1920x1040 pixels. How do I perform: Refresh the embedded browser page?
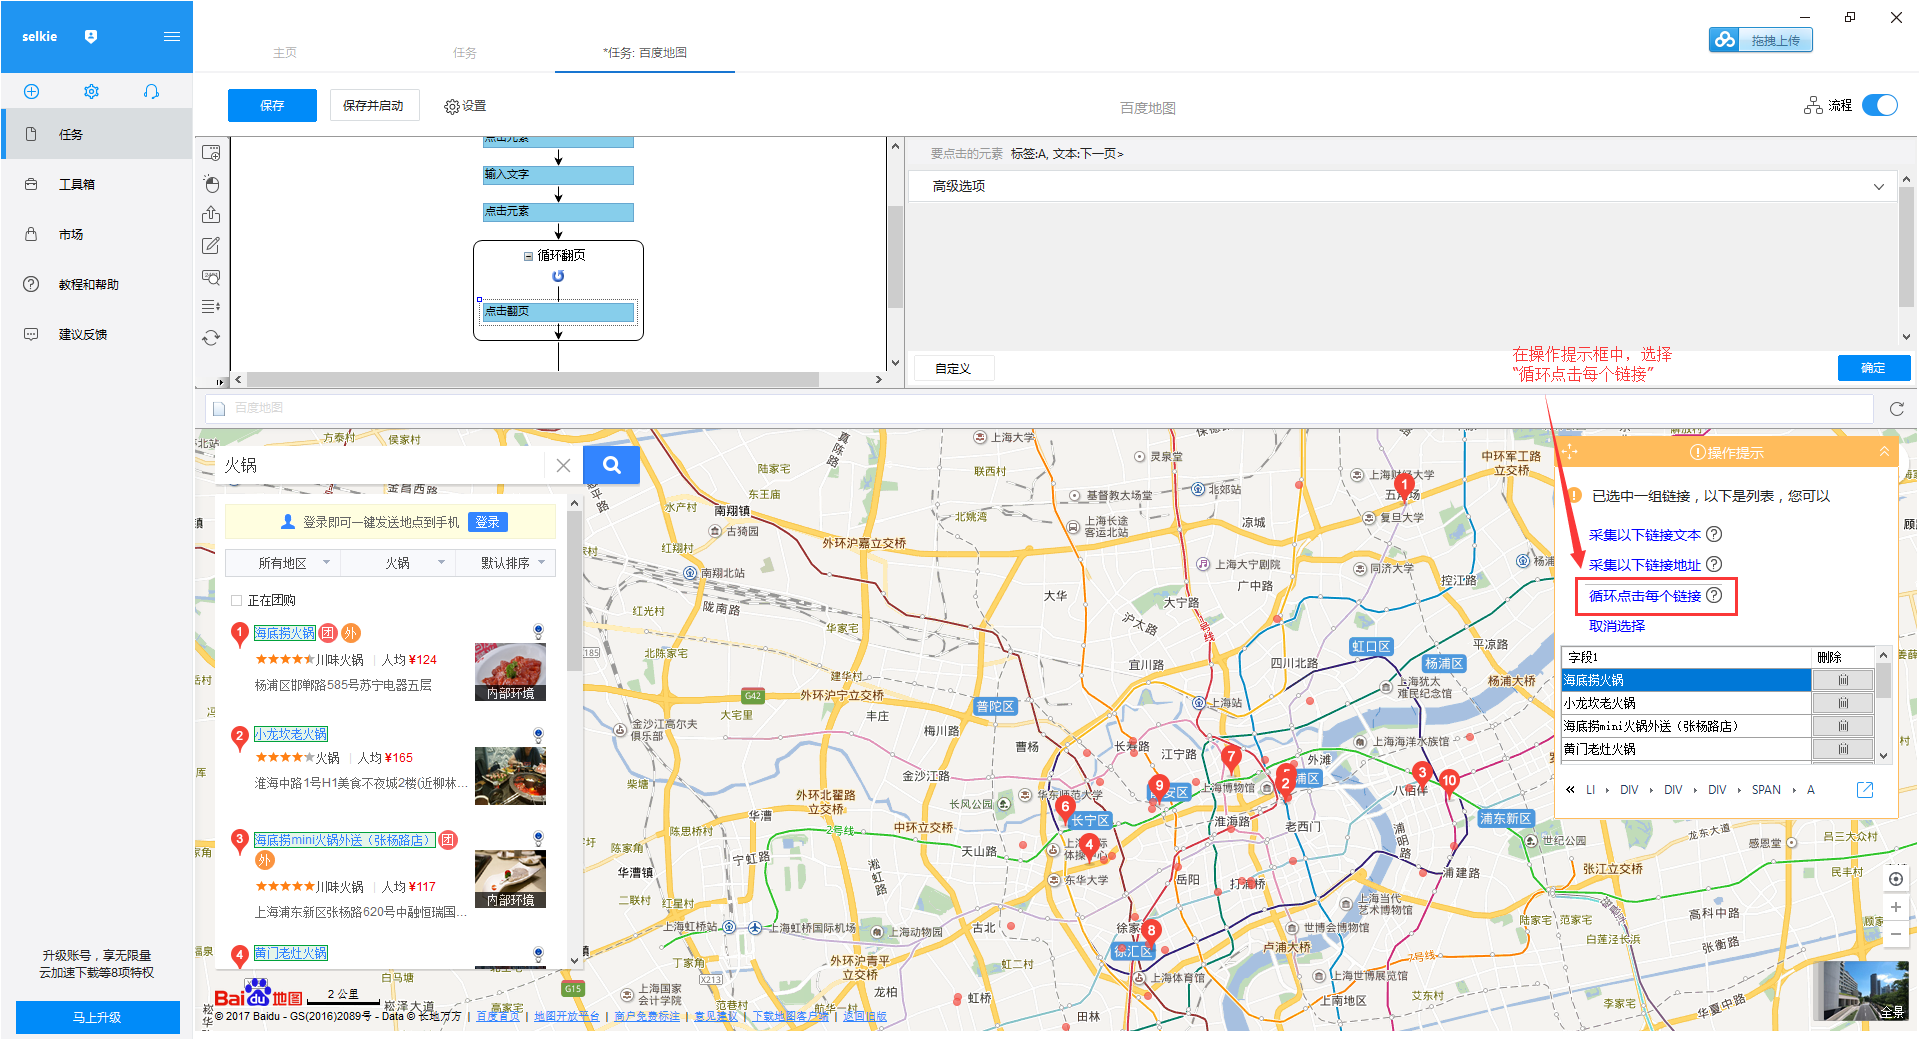[x=1896, y=409]
